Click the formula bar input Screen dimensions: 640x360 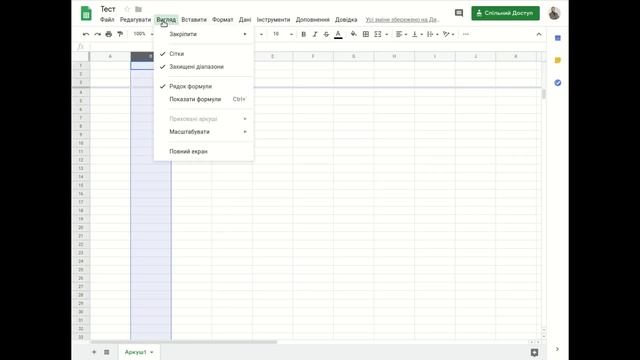(314, 47)
